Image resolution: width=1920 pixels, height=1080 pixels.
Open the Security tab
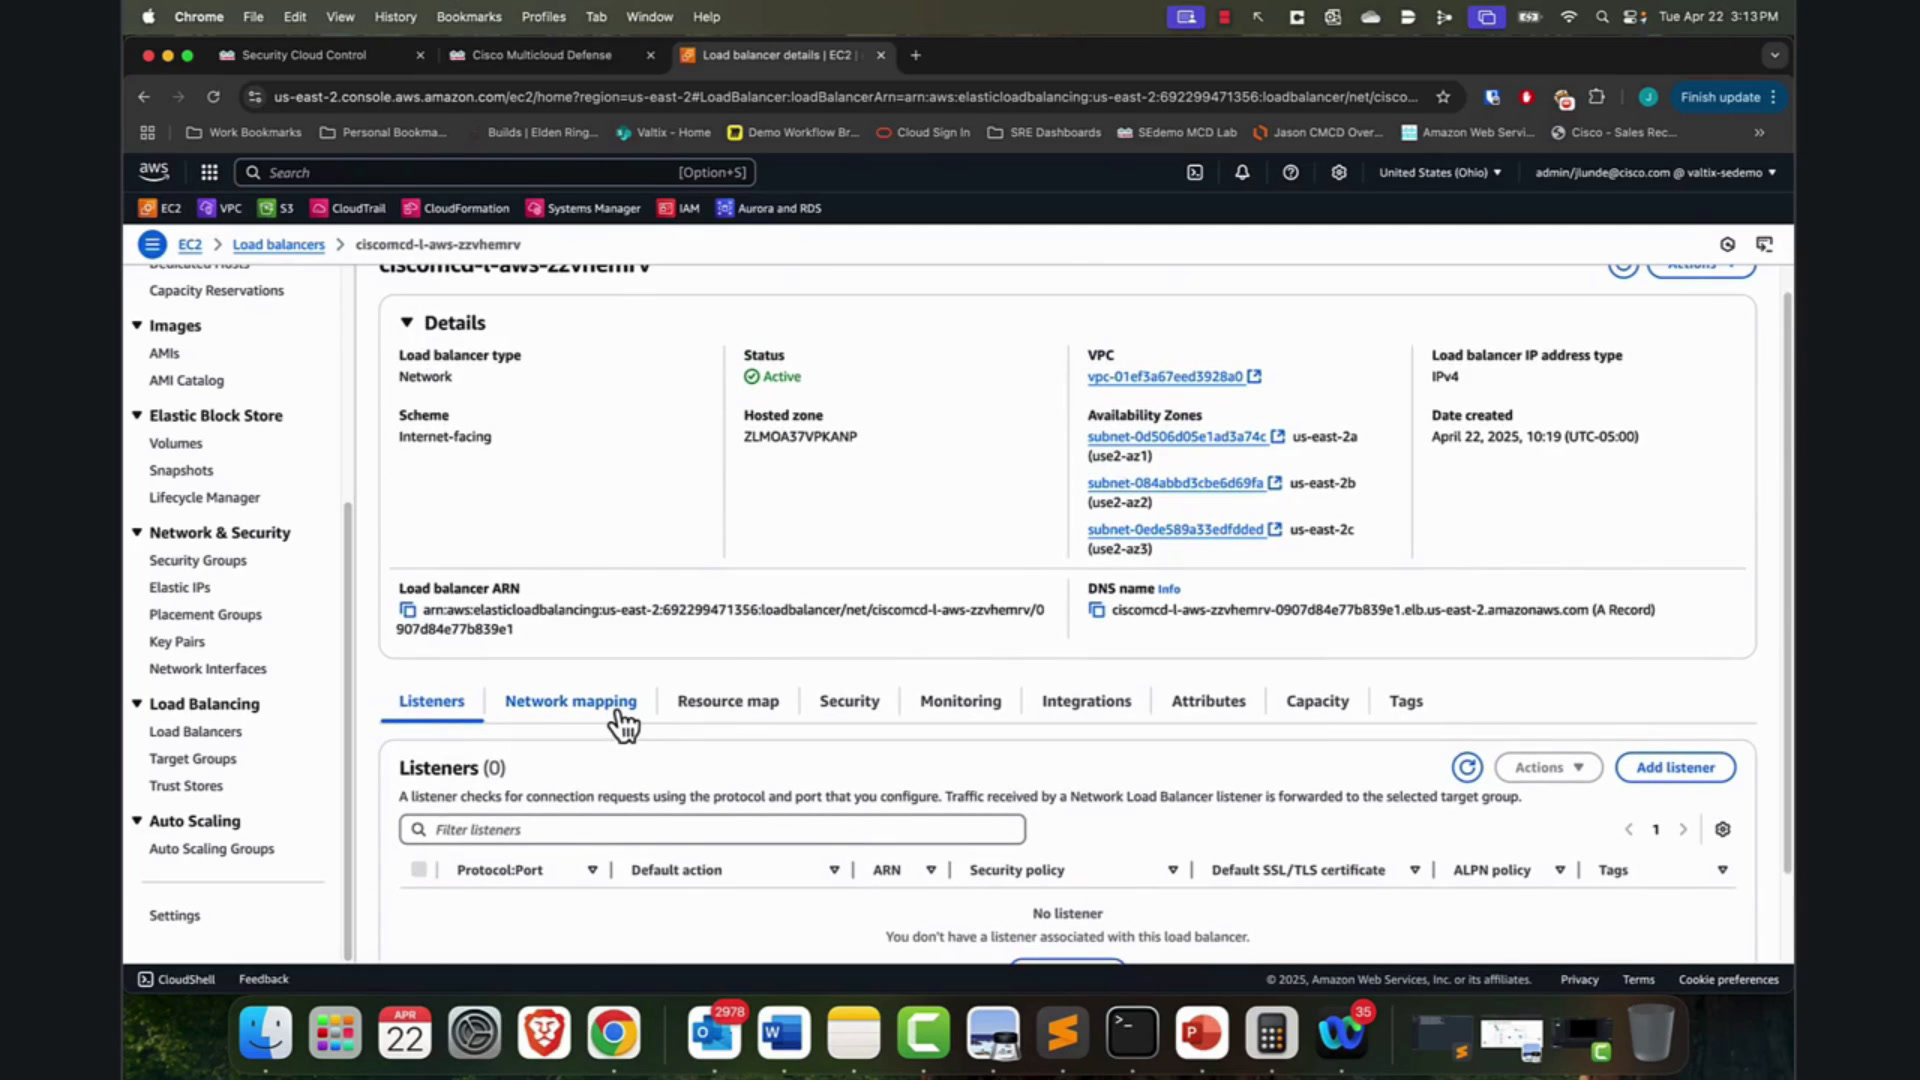[849, 701]
